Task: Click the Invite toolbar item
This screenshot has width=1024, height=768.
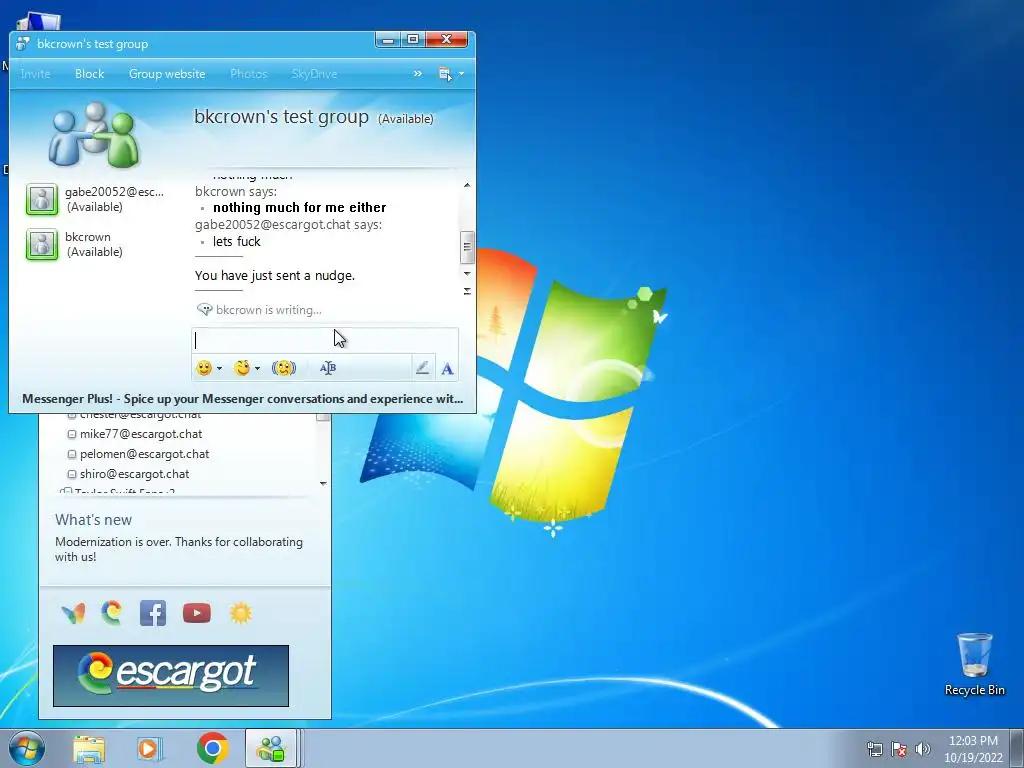Action: click(35, 74)
